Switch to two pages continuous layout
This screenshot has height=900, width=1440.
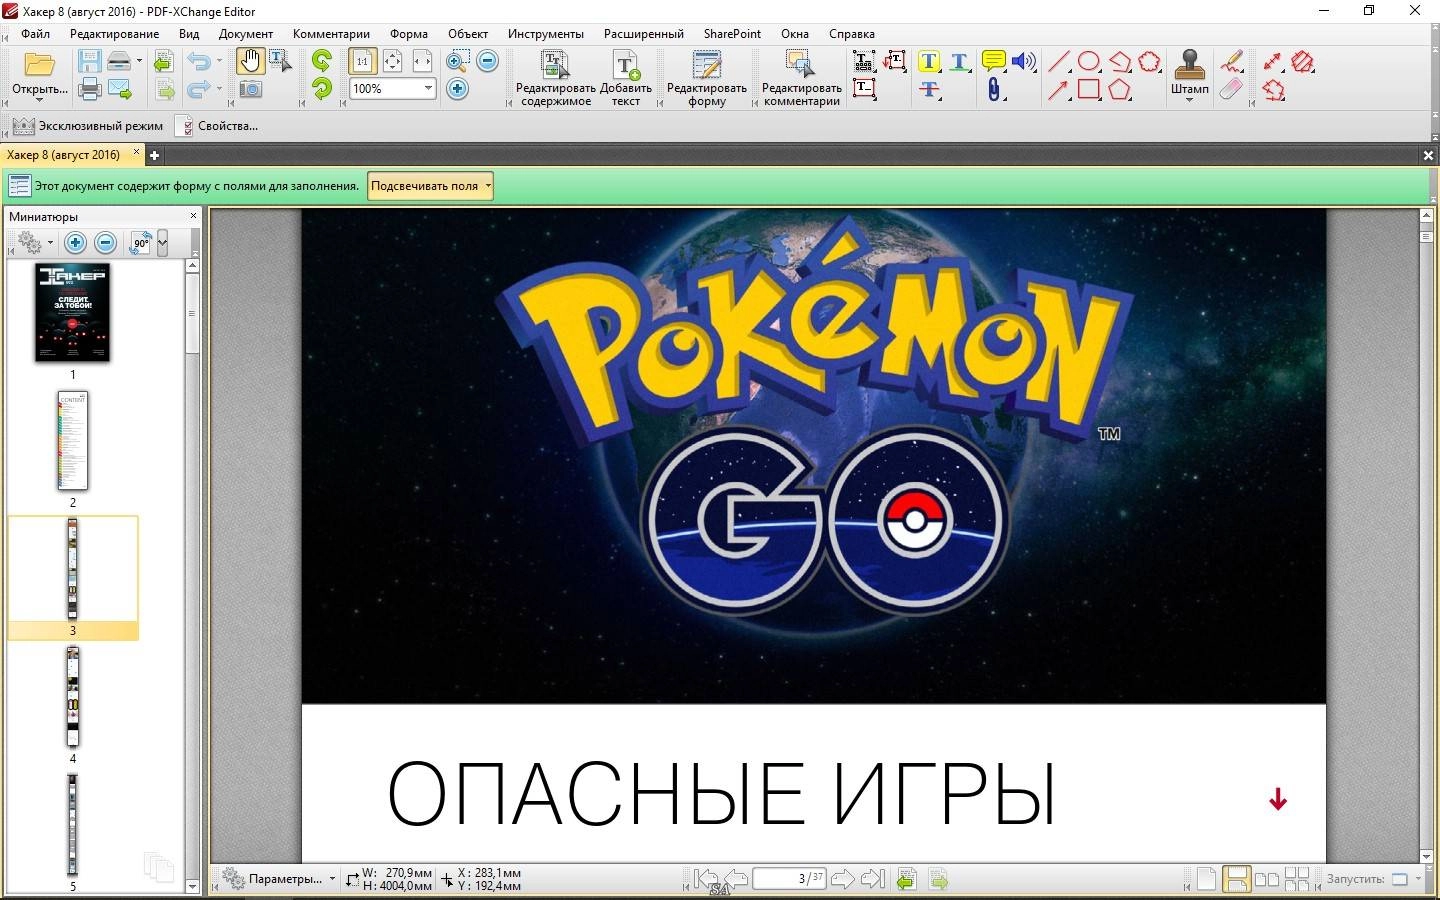coord(1297,879)
